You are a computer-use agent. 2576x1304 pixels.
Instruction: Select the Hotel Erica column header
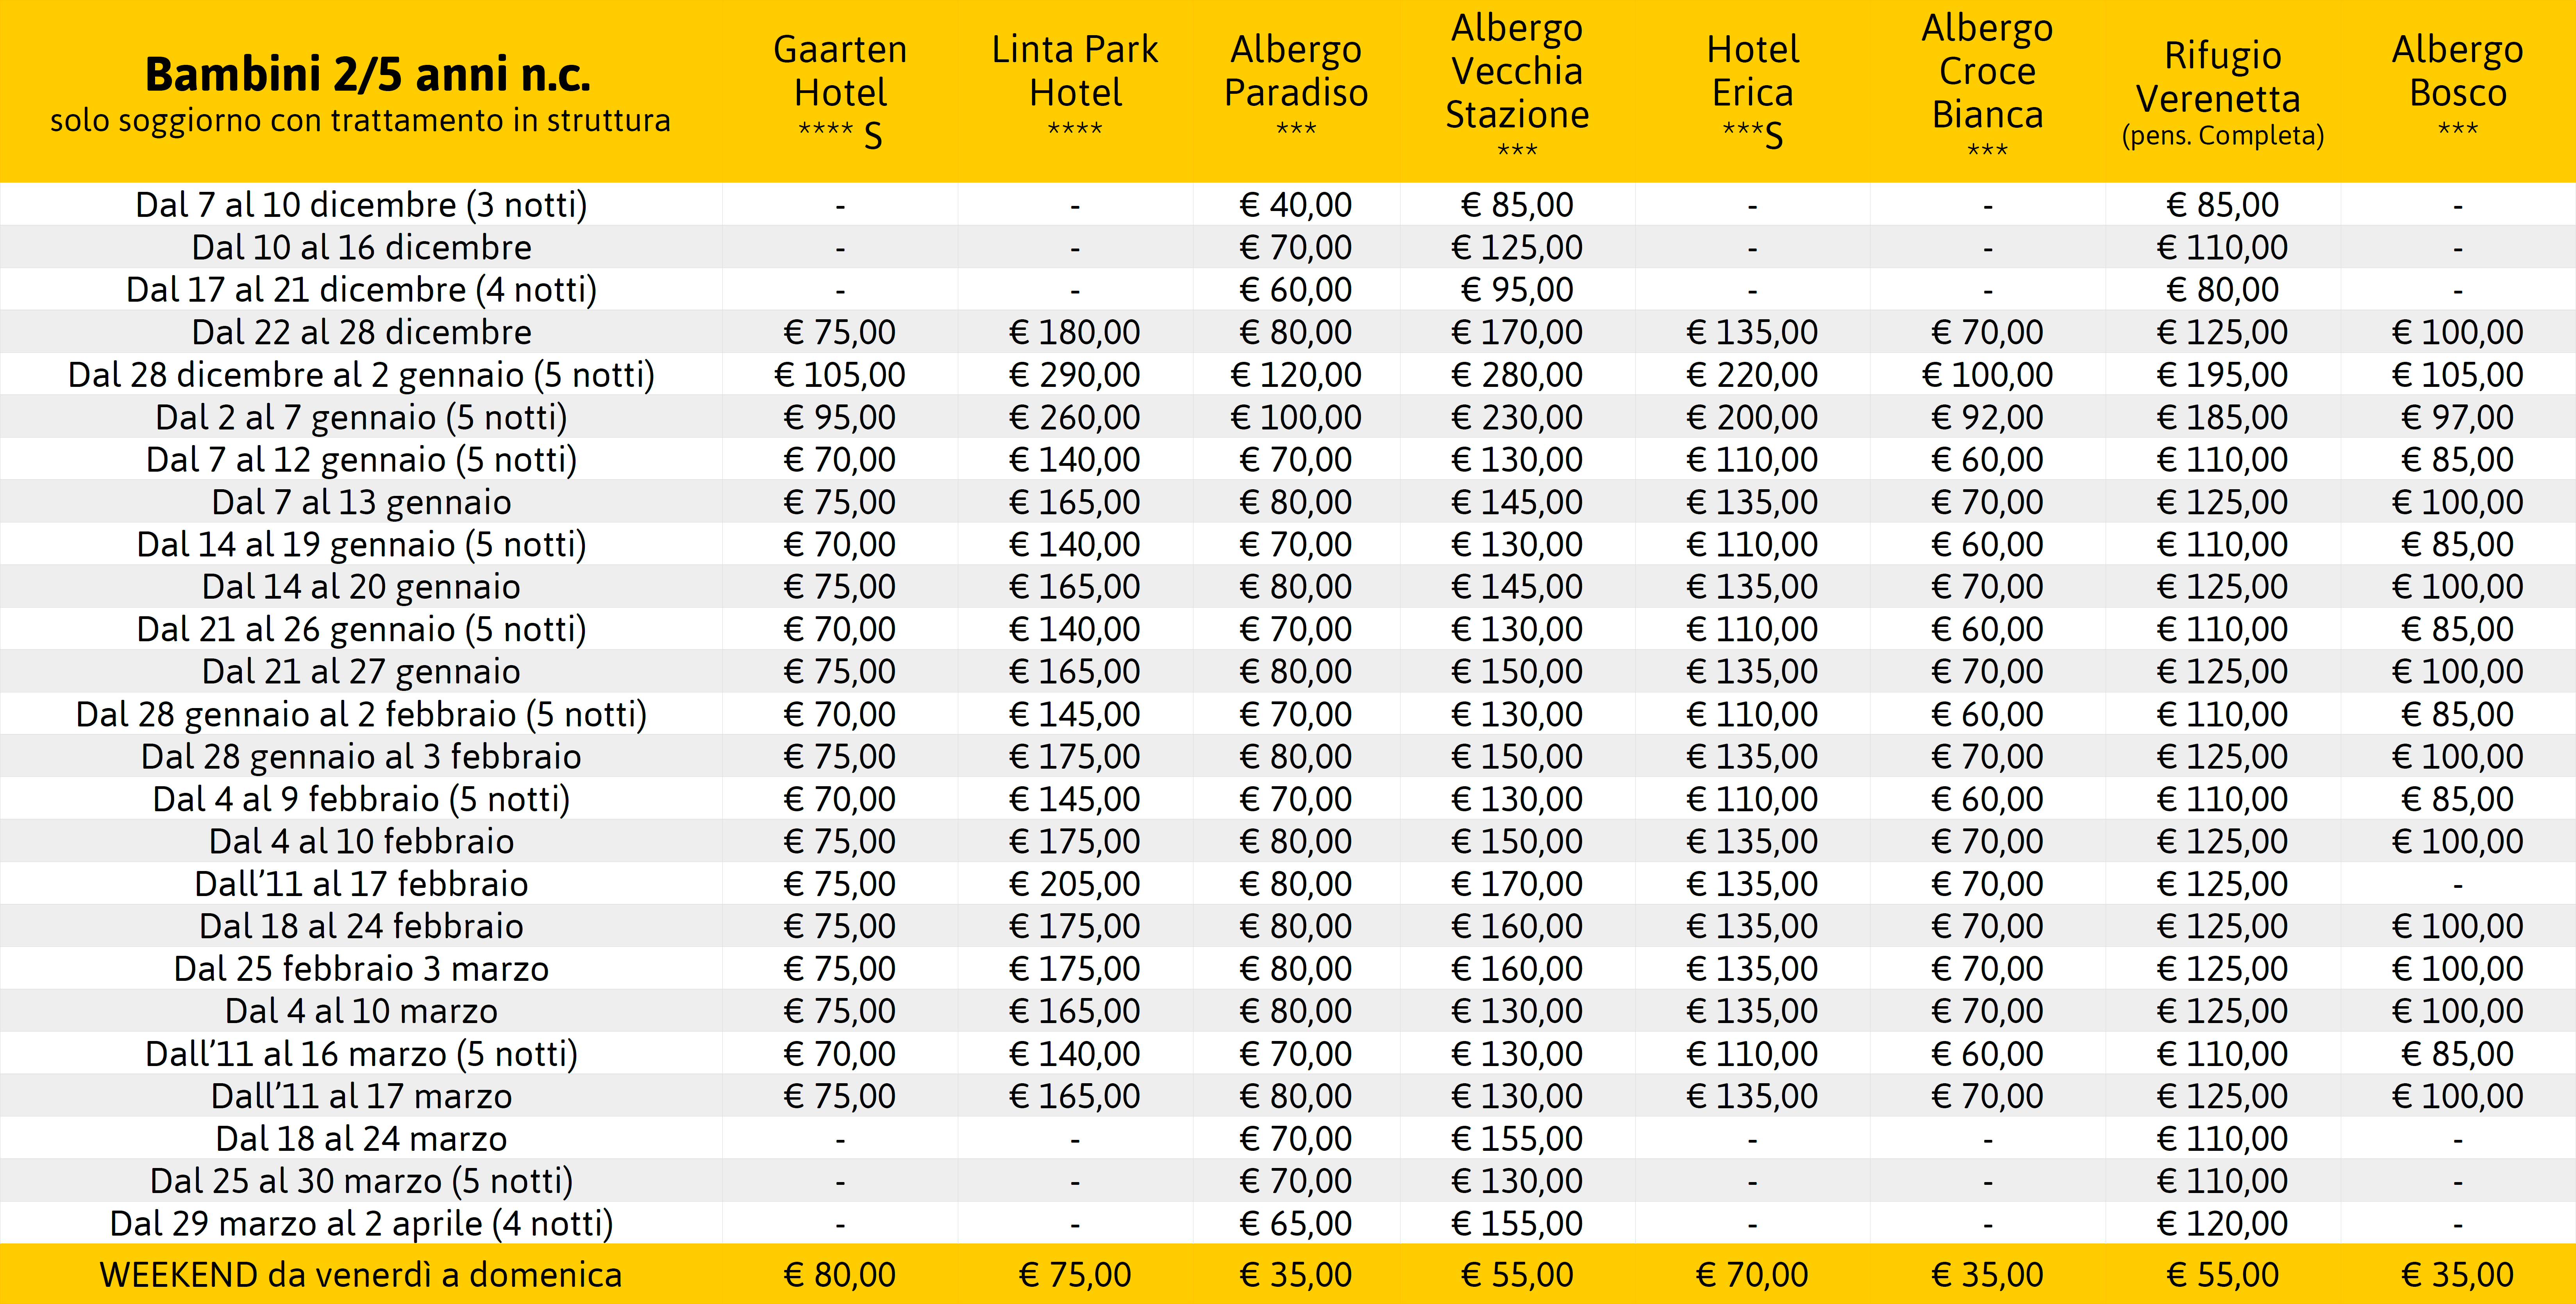[x=1752, y=91]
